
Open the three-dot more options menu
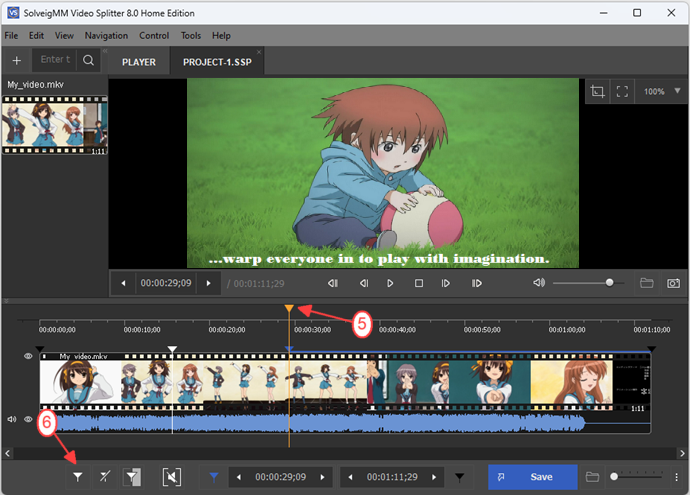tap(676, 477)
